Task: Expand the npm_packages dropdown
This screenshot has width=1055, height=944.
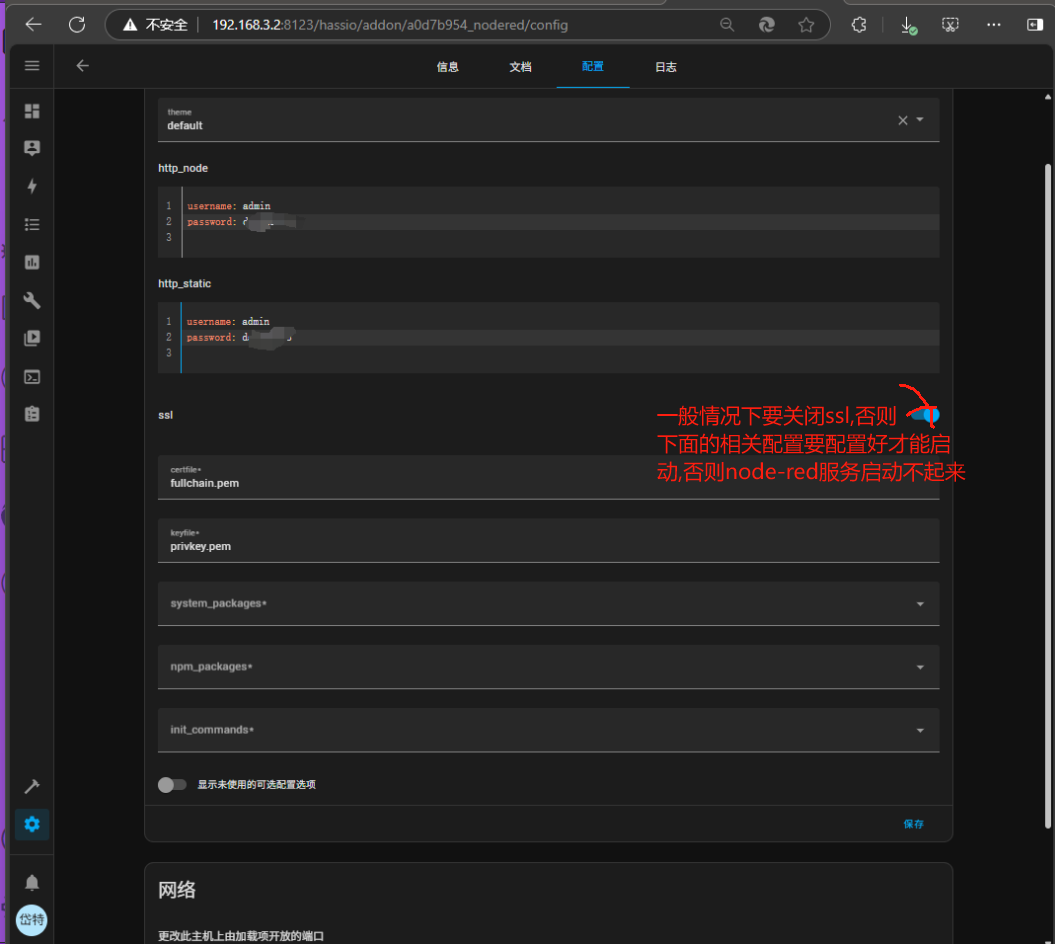Action: point(920,667)
